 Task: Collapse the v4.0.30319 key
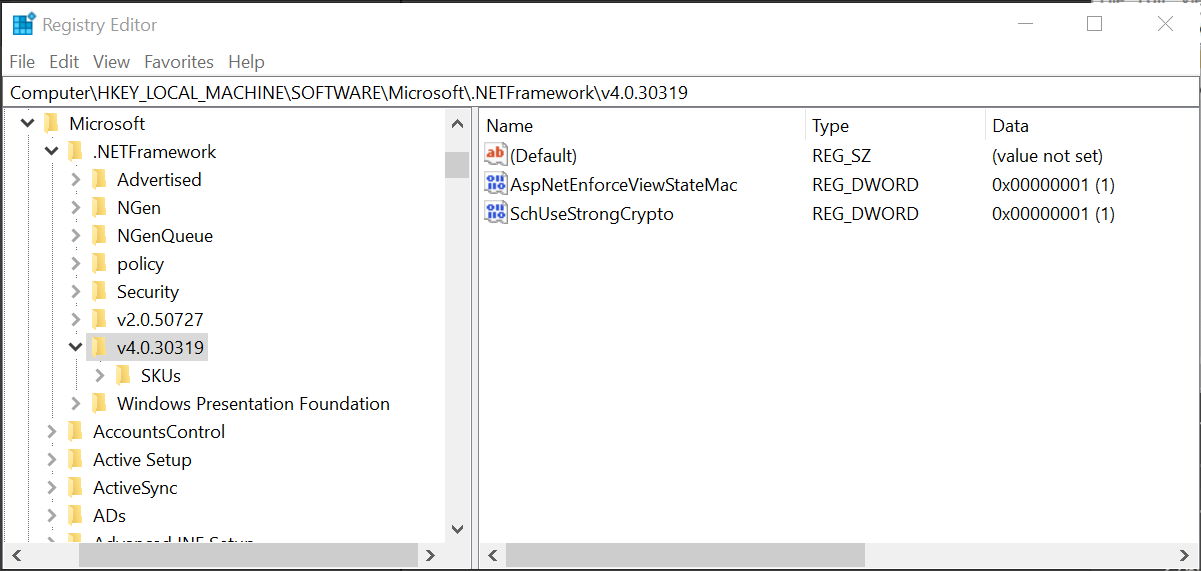(75, 348)
